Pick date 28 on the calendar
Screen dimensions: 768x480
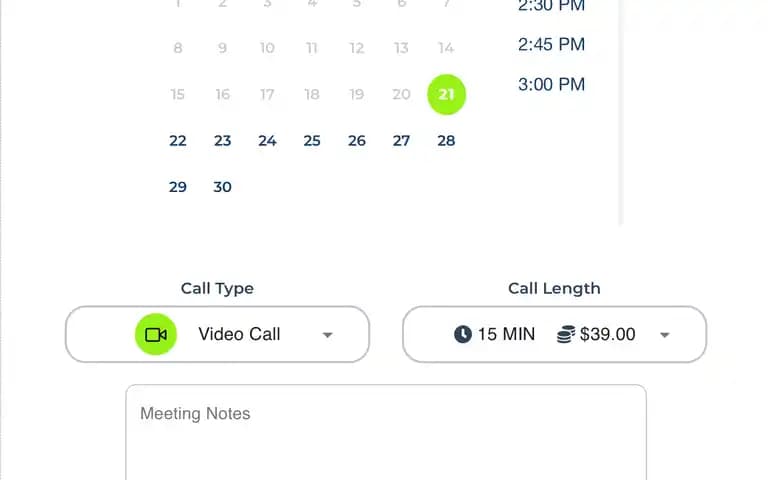446,141
